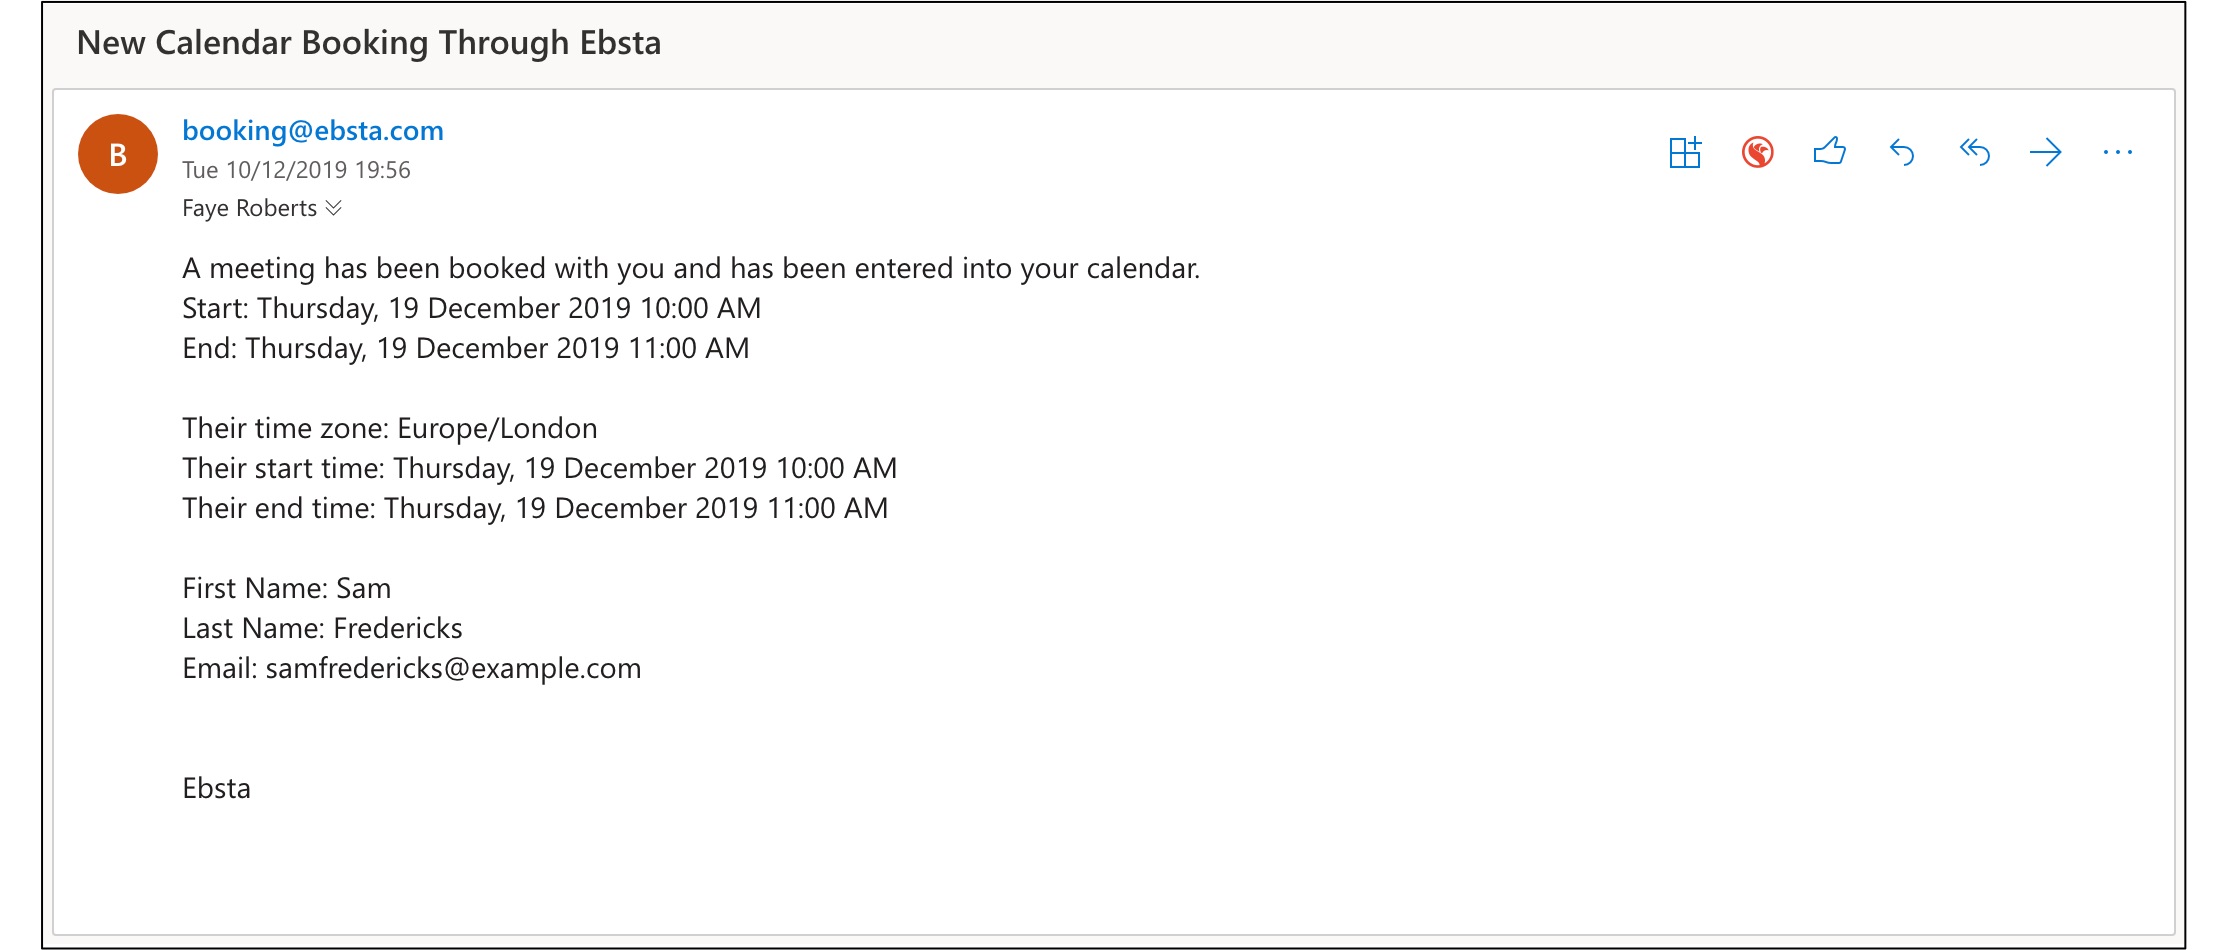Click the booking@ebsta.com sender link

click(313, 131)
